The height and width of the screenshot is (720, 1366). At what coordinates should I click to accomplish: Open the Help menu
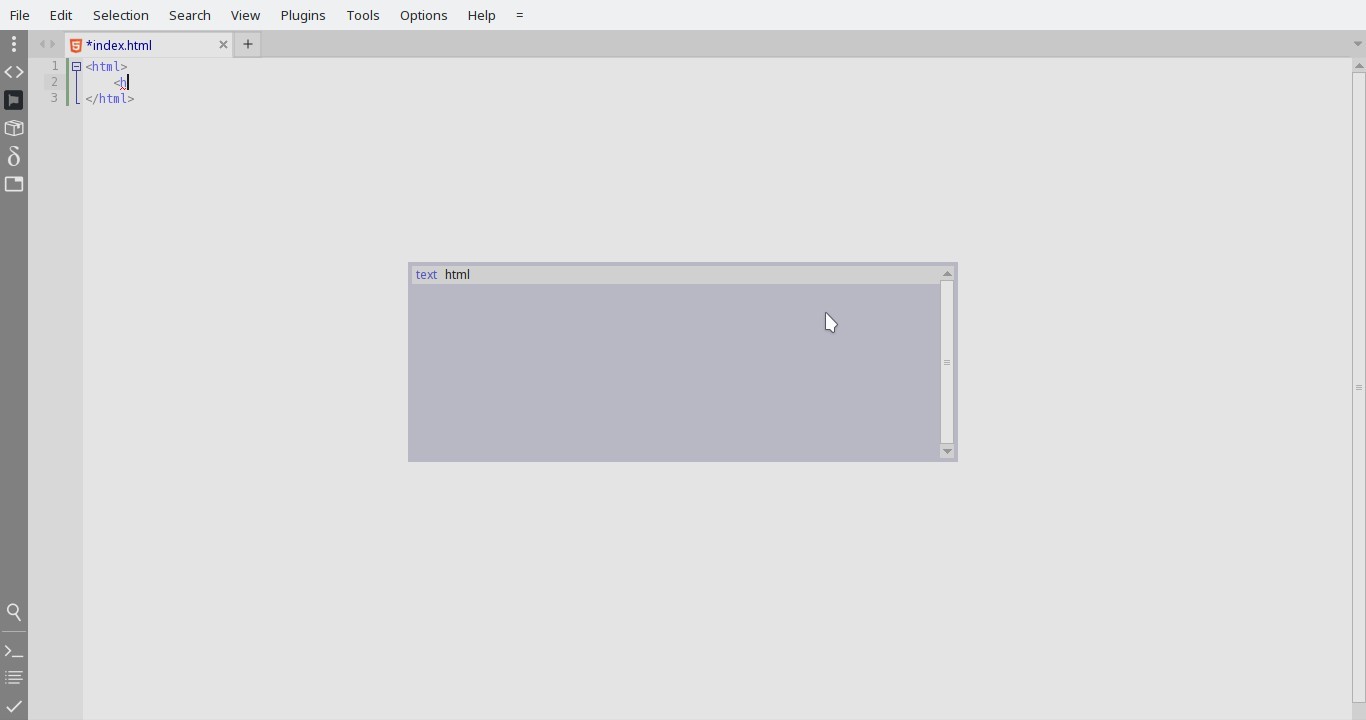tap(483, 15)
